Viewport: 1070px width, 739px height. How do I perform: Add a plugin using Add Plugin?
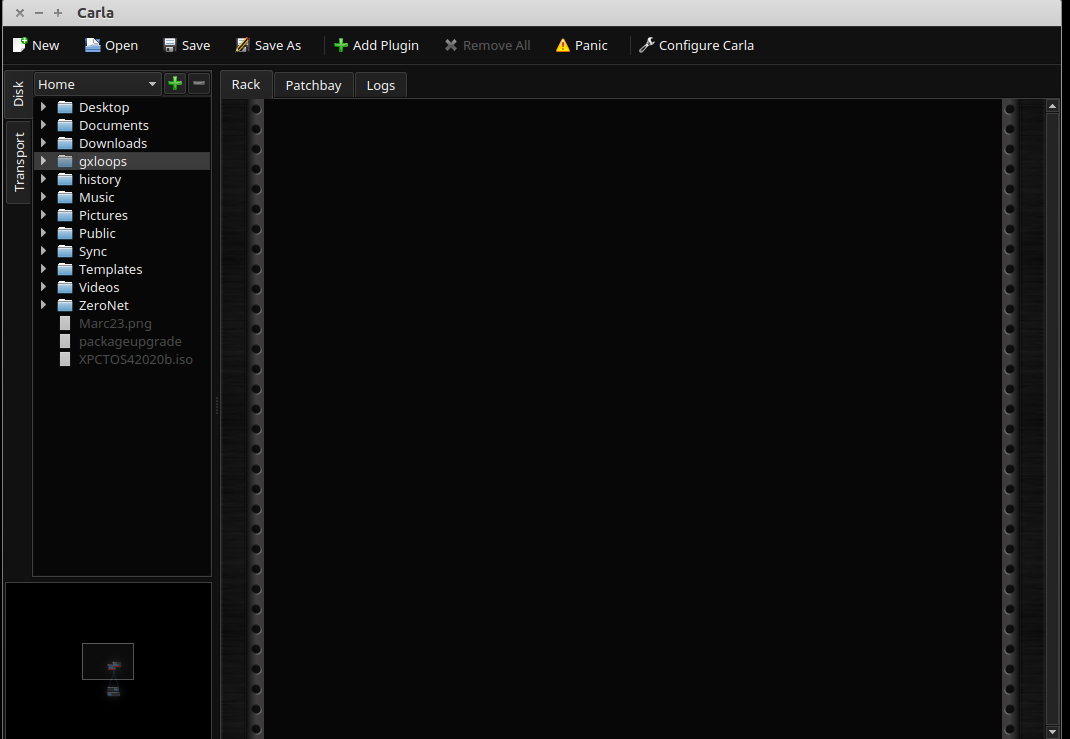coord(376,45)
